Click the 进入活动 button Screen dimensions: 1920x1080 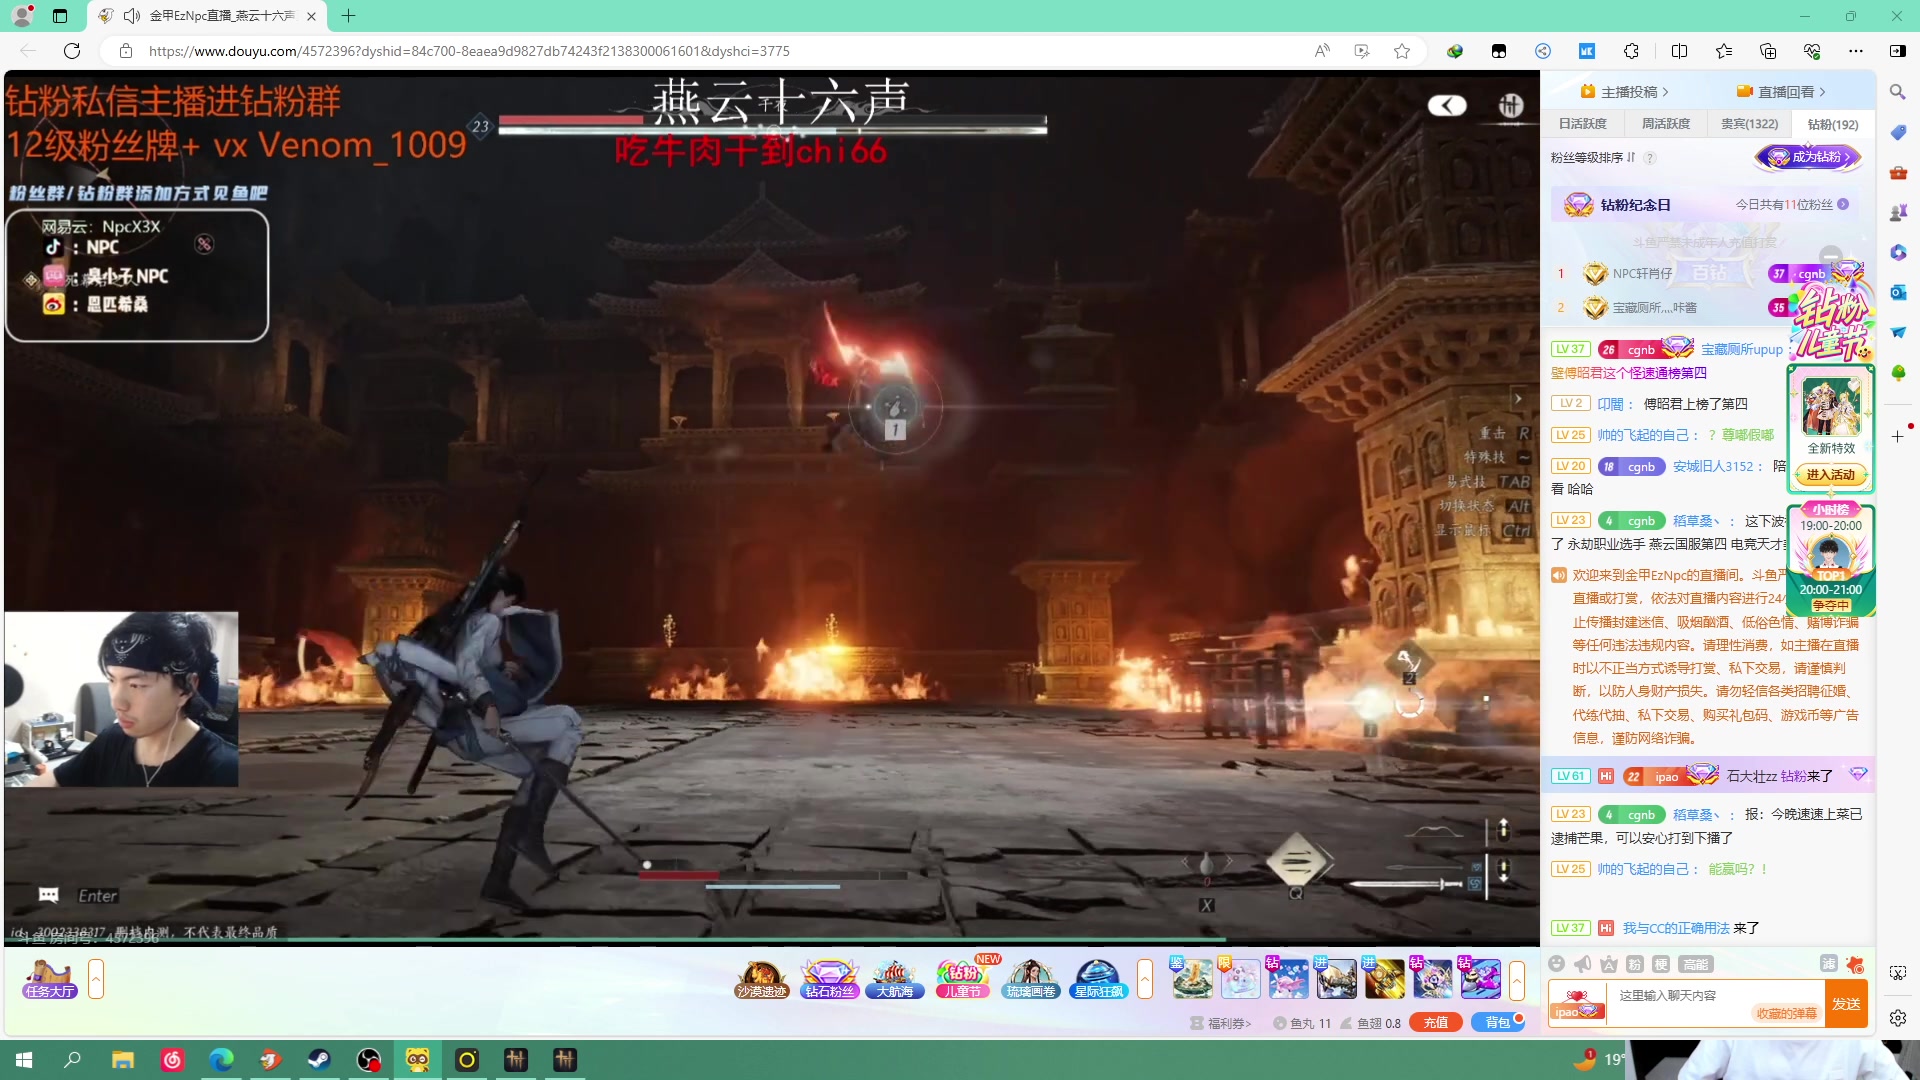1830,475
